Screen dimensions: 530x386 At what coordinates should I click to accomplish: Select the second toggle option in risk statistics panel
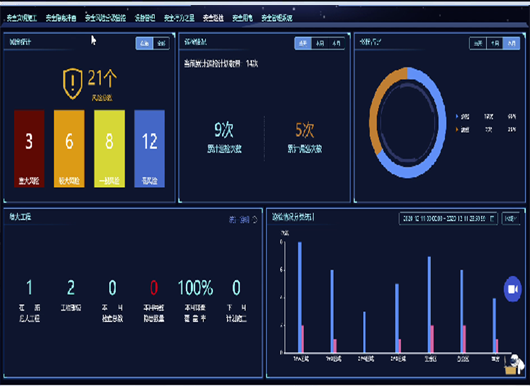(x=161, y=43)
